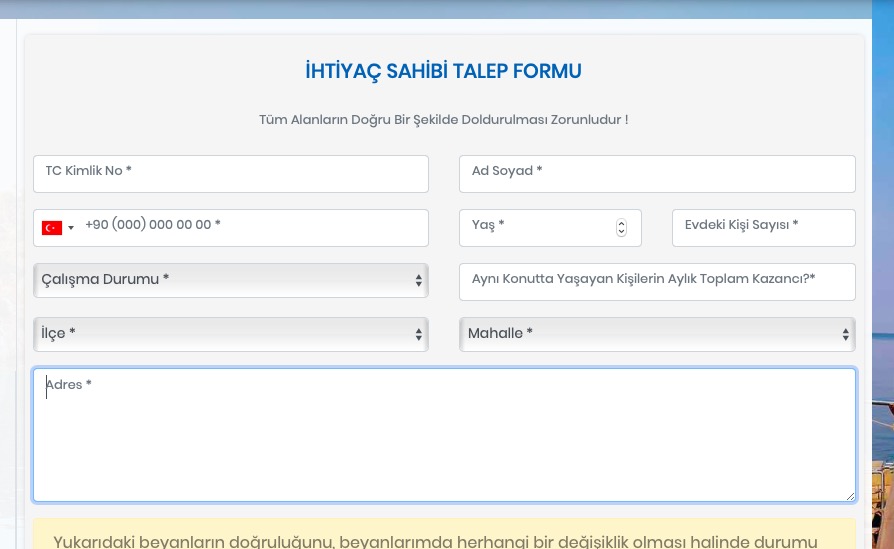The height and width of the screenshot is (549, 894).
Task: Click the Aylık Toplam Kazancı income field
Action: click(x=656, y=281)
